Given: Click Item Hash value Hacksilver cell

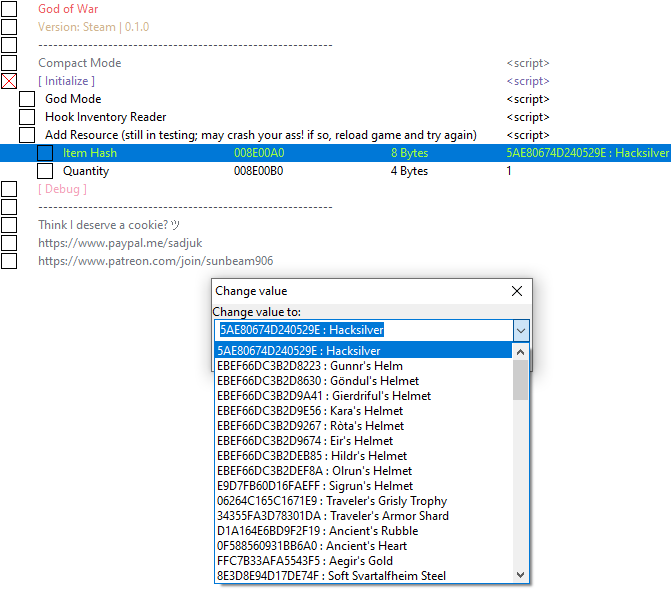Looking at the screenshot, I should (x=588, y=153).
